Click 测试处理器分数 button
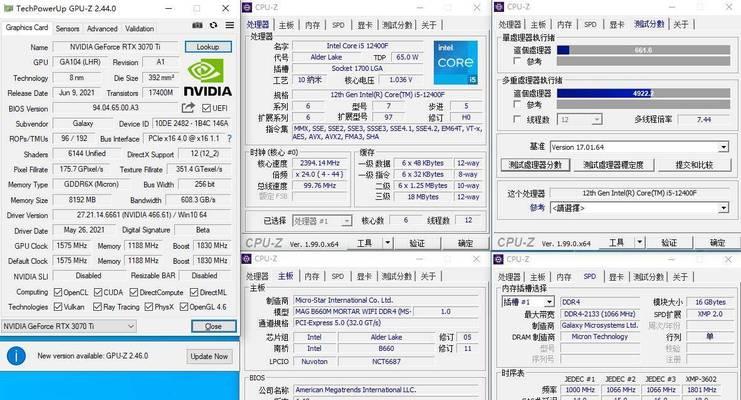Image resolution: width=741 pixels, height=400 pixels. [x=535, y=165]
